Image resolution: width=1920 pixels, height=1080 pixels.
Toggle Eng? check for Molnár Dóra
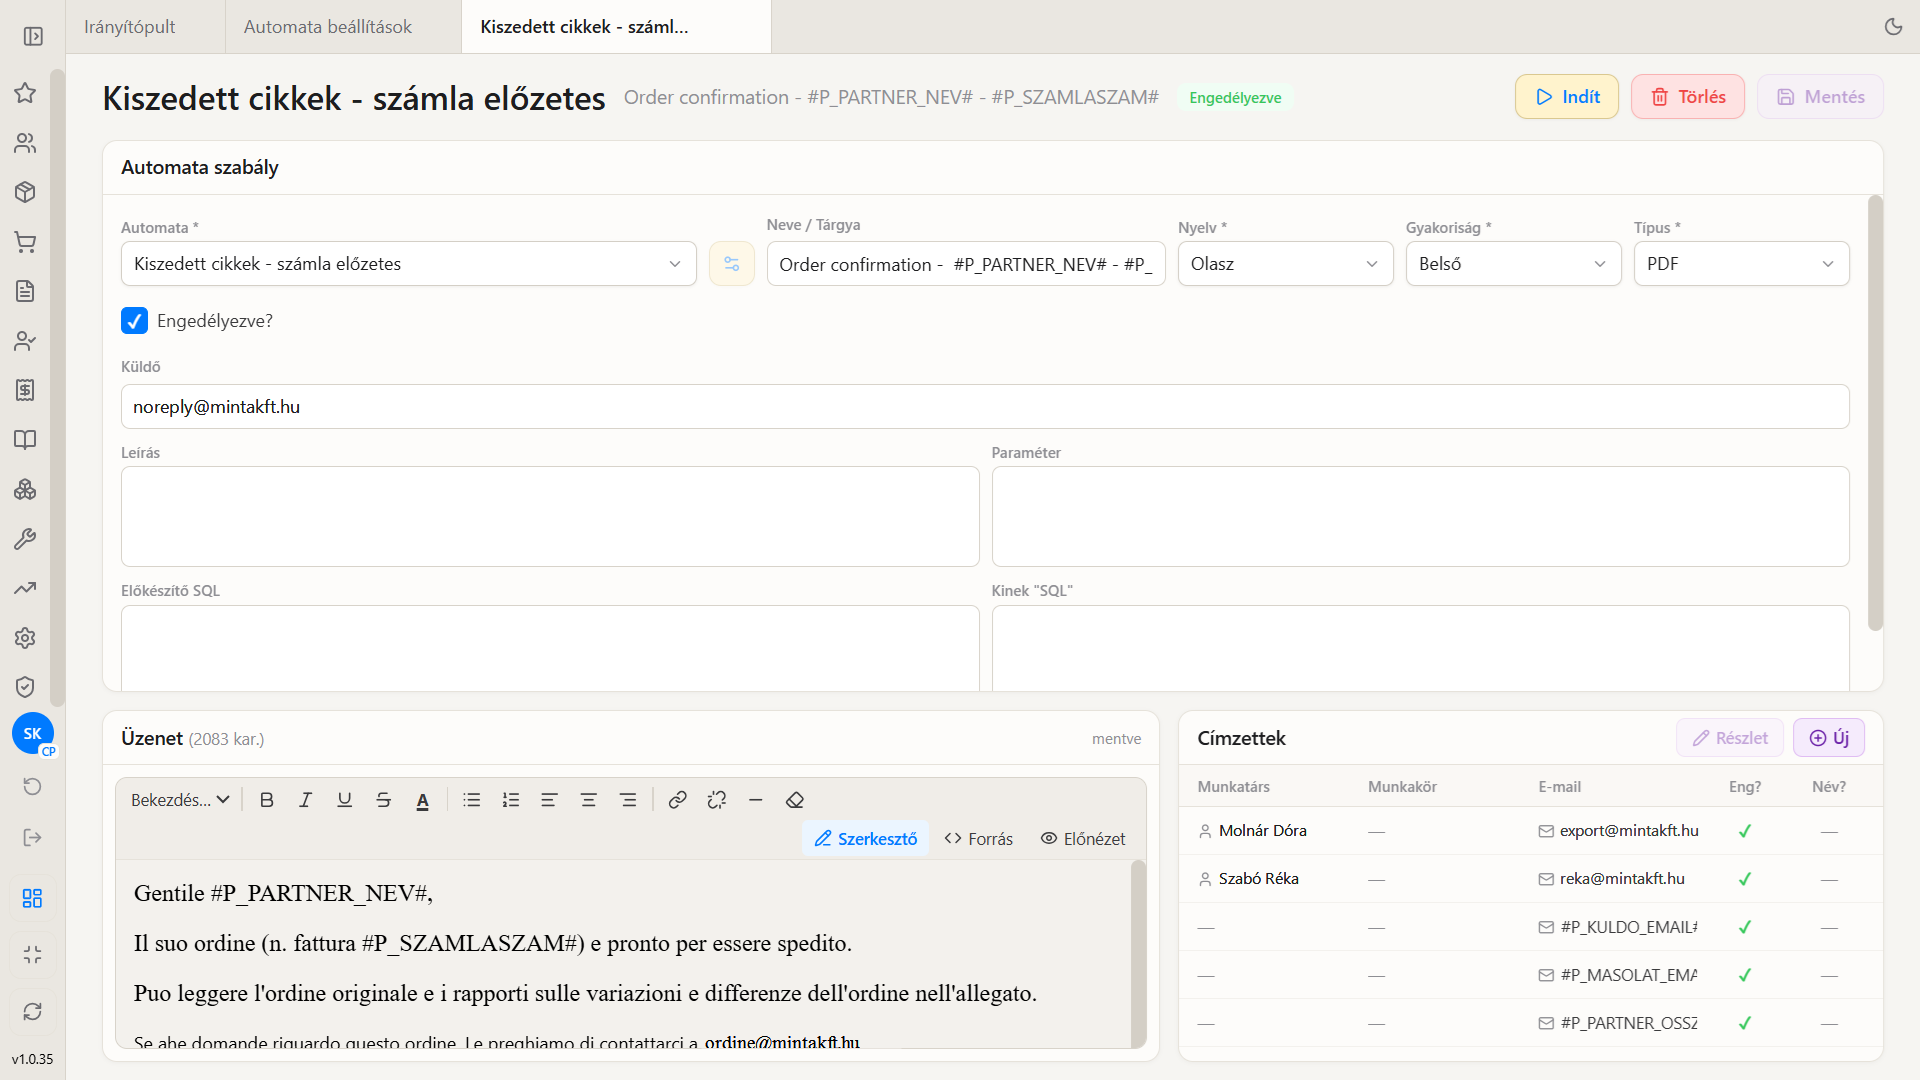click(1745, 831)
